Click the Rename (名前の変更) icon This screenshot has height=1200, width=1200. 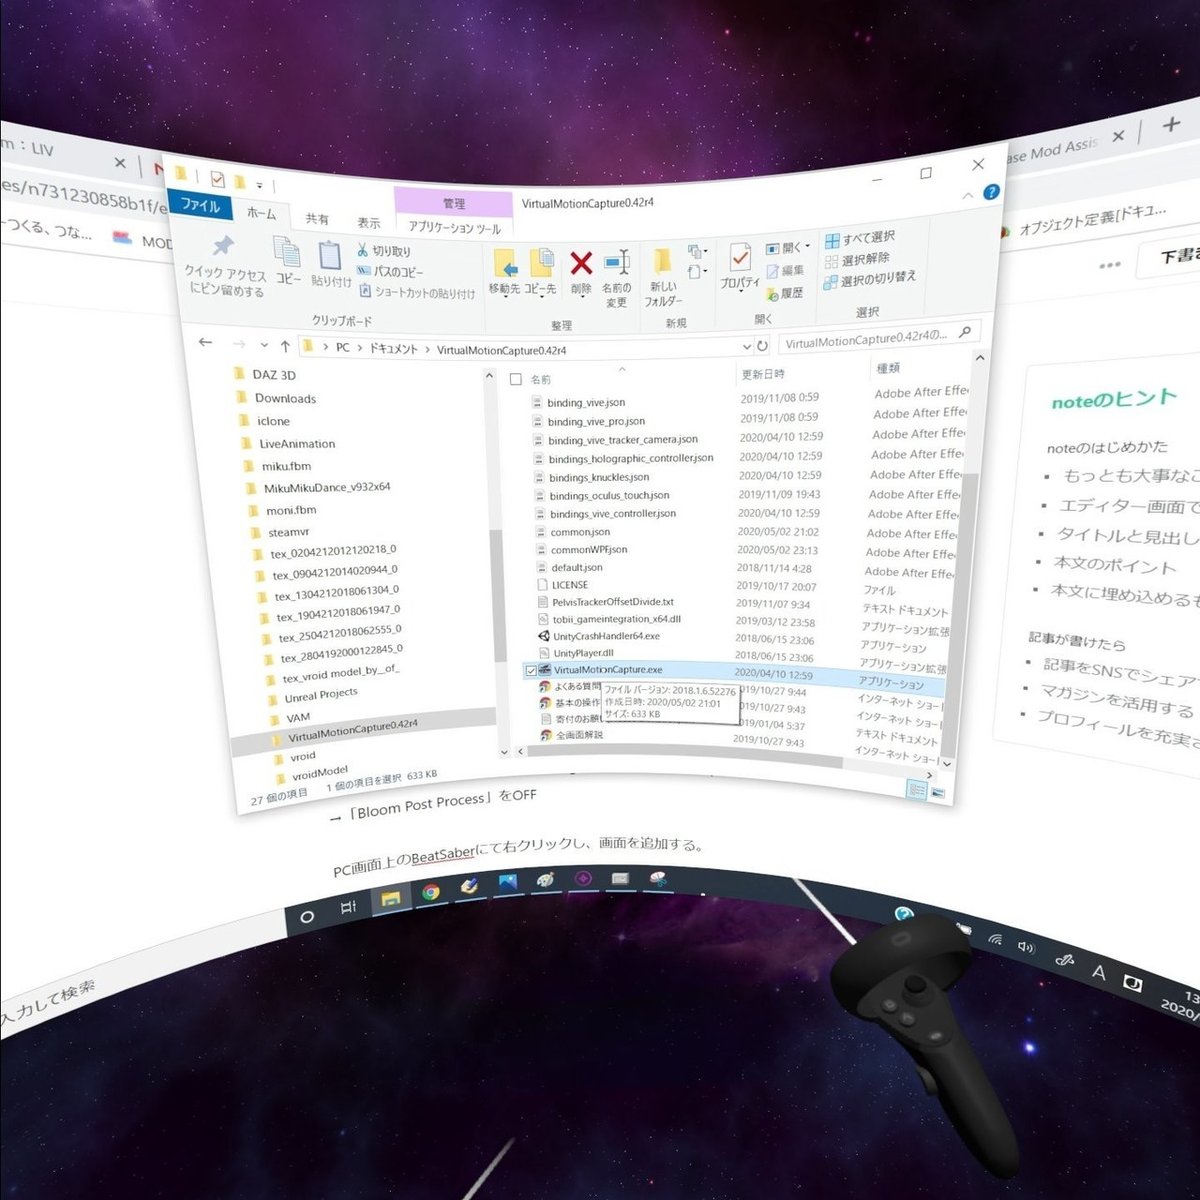tap(617, 277)
